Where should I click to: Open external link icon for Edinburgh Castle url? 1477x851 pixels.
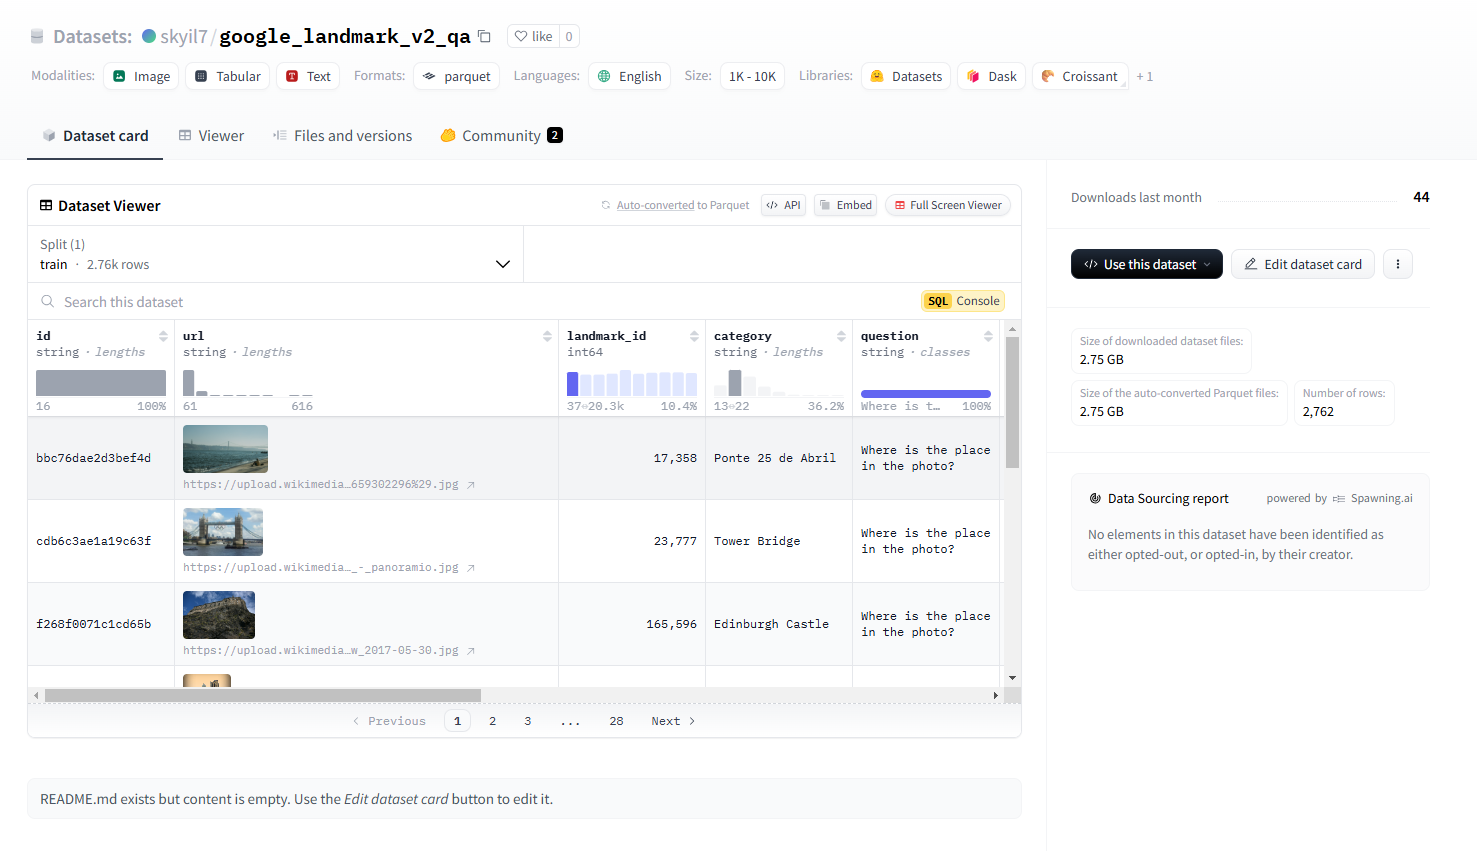(470, 651)
